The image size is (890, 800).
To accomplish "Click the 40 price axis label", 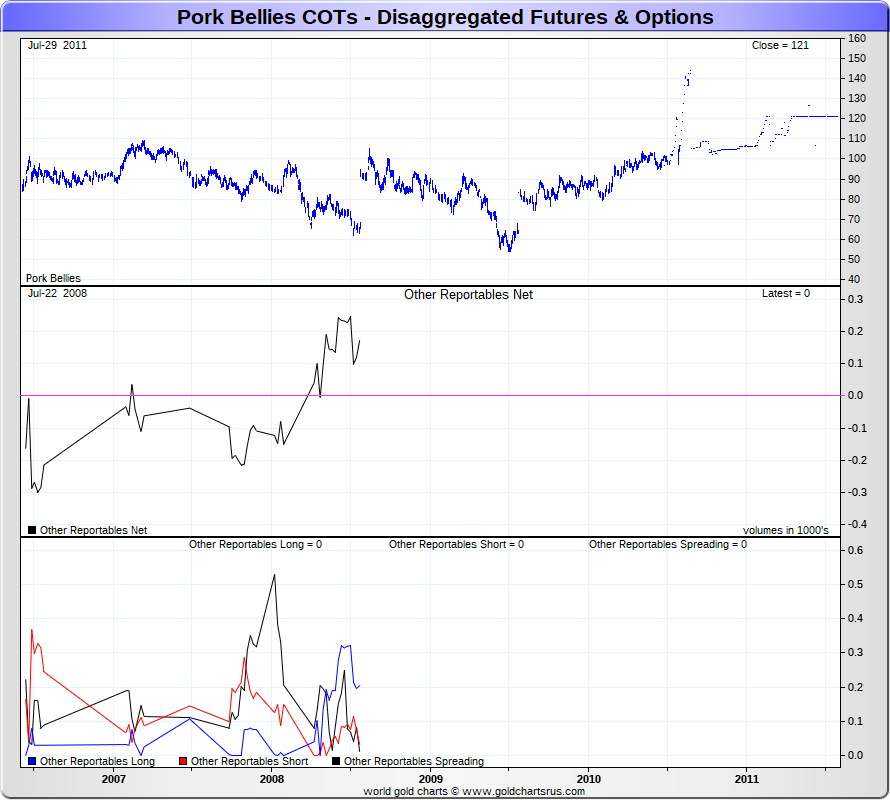I will (854, 279).
